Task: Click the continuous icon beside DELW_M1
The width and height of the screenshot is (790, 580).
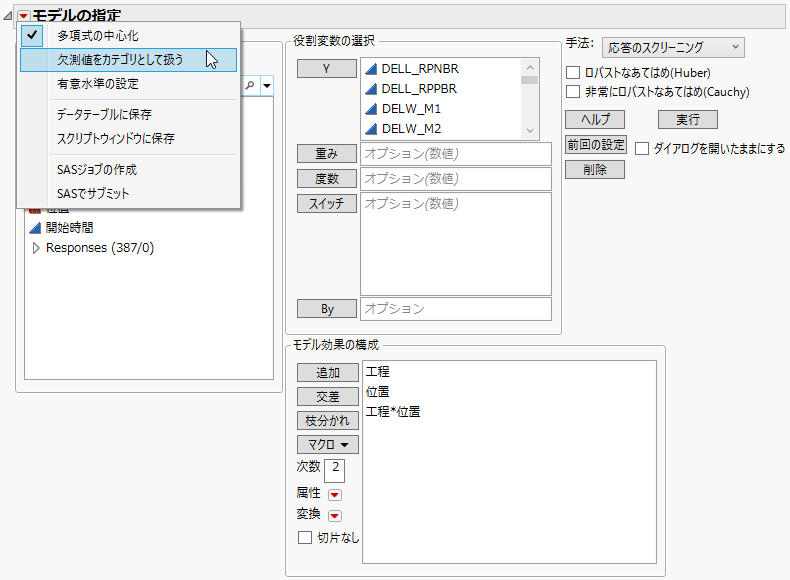Action: (x=371, y=109)
